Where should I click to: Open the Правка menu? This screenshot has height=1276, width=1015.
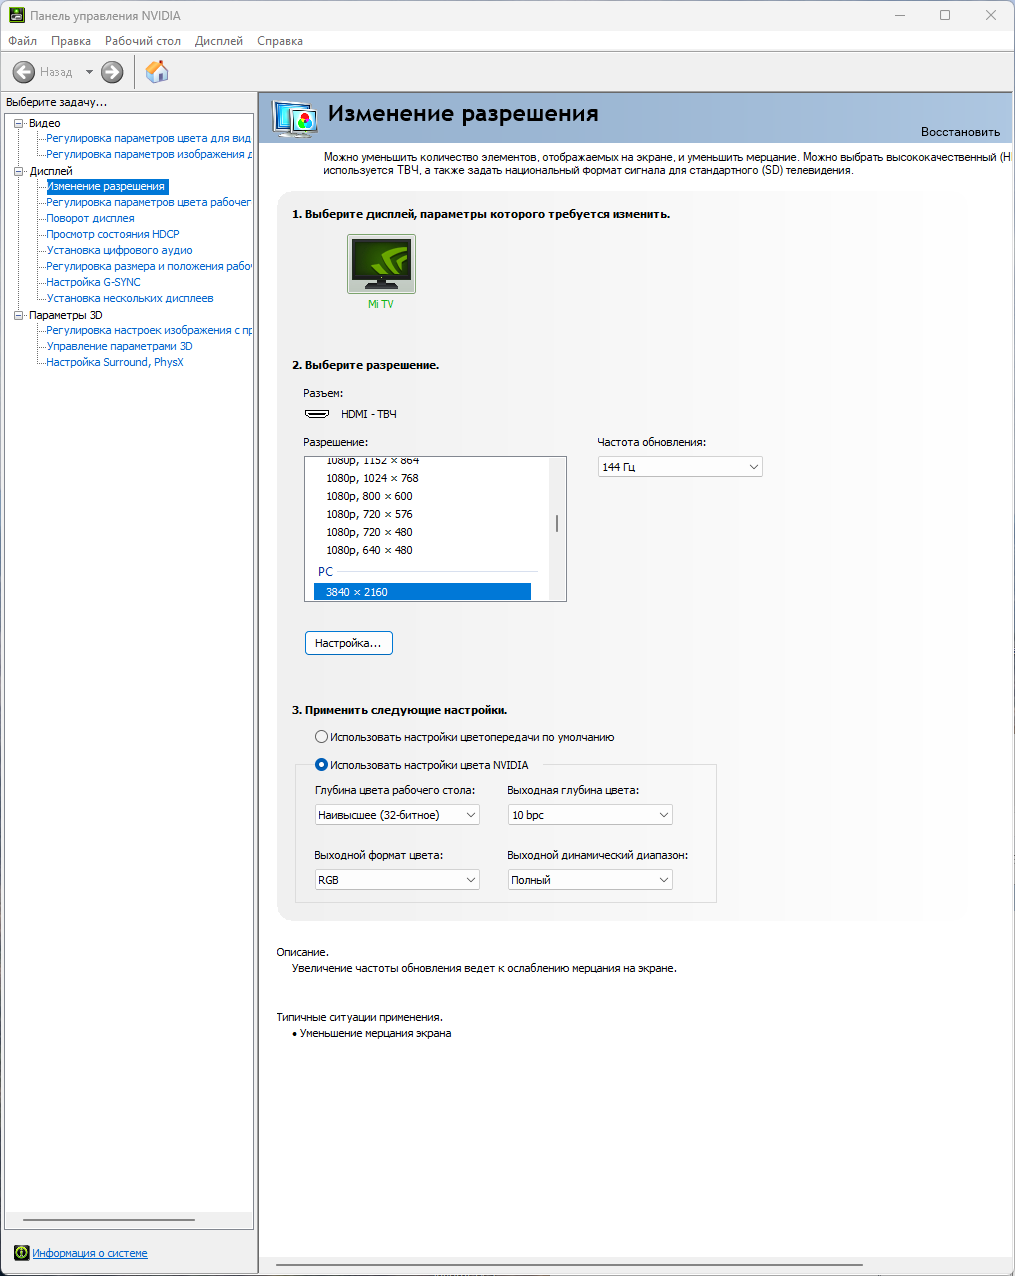[71, 41]
